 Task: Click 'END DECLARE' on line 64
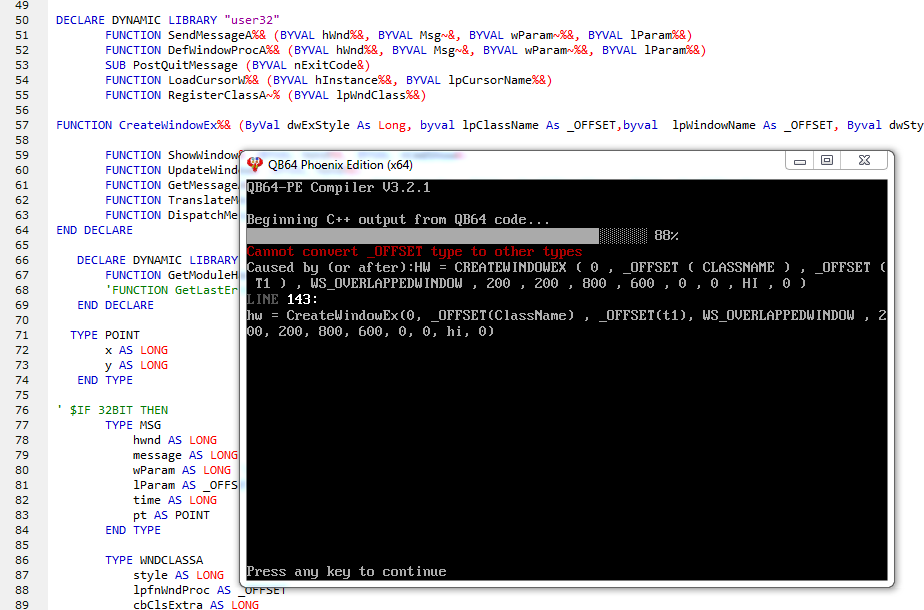click(x=94, y=230)
